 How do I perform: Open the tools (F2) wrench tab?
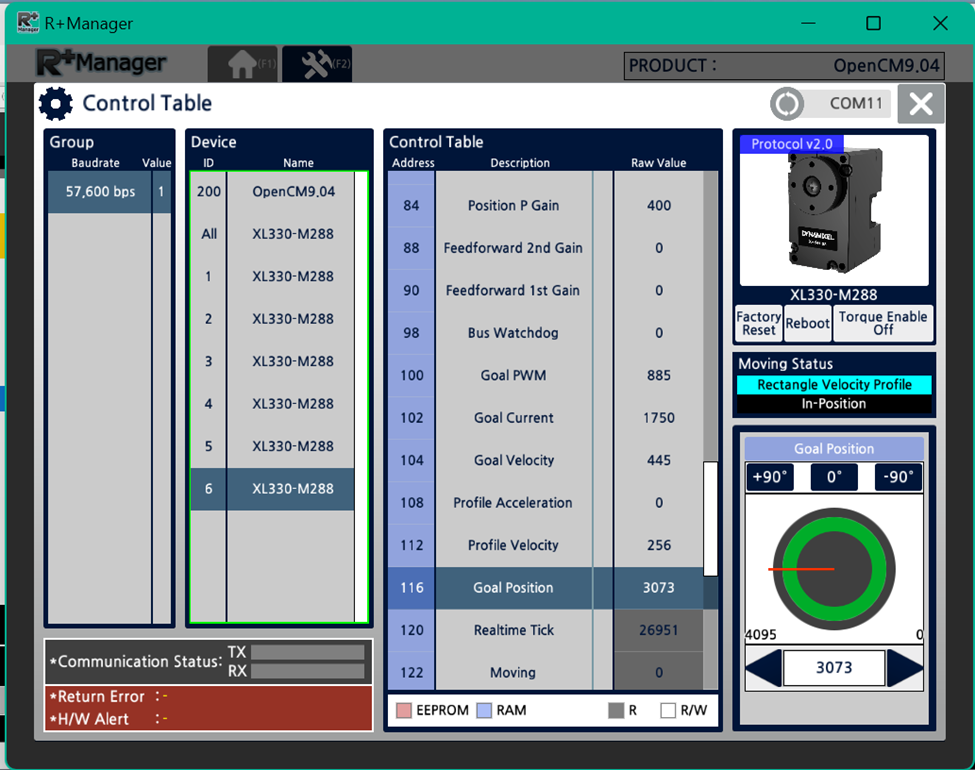pos(317,63)
